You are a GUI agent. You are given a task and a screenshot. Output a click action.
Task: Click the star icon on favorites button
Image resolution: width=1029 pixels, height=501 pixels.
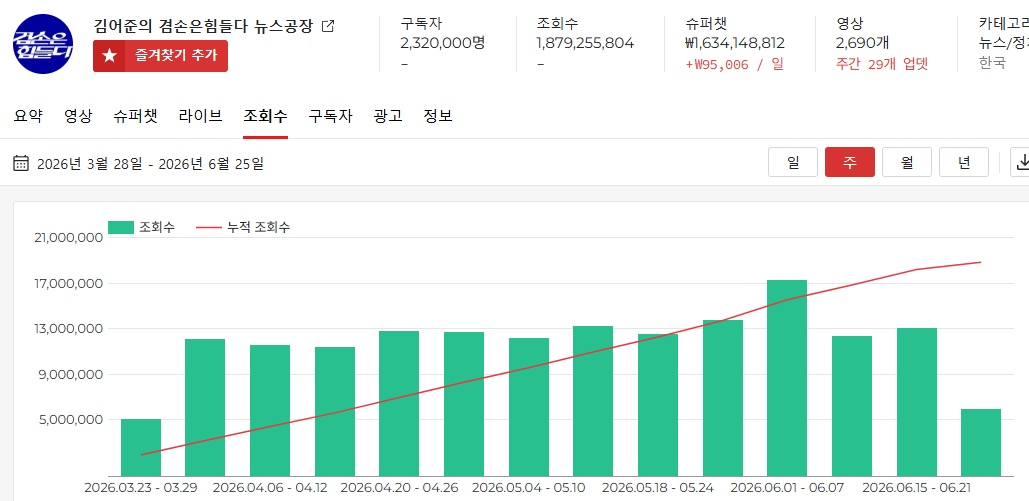[109, 56]
